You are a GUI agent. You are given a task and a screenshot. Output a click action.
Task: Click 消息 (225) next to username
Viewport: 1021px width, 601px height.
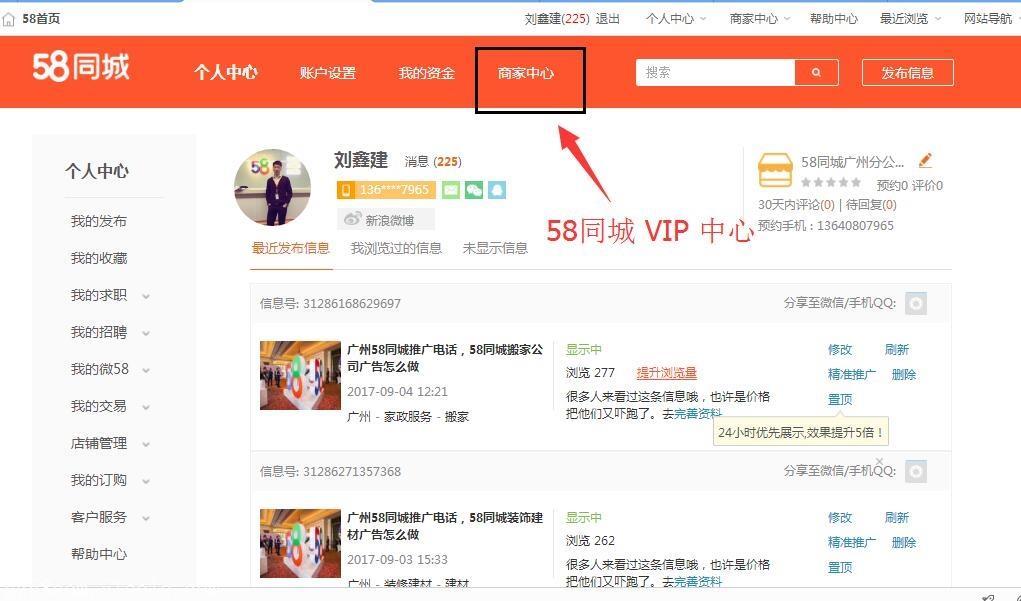432,161
